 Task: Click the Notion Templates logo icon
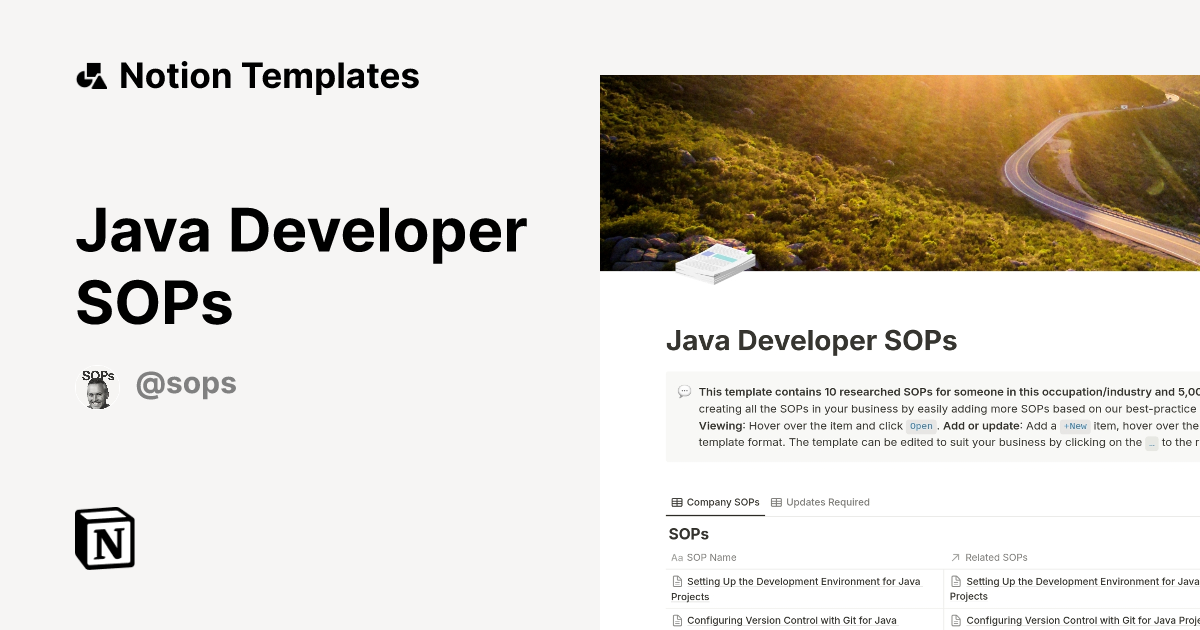point(92,75)
